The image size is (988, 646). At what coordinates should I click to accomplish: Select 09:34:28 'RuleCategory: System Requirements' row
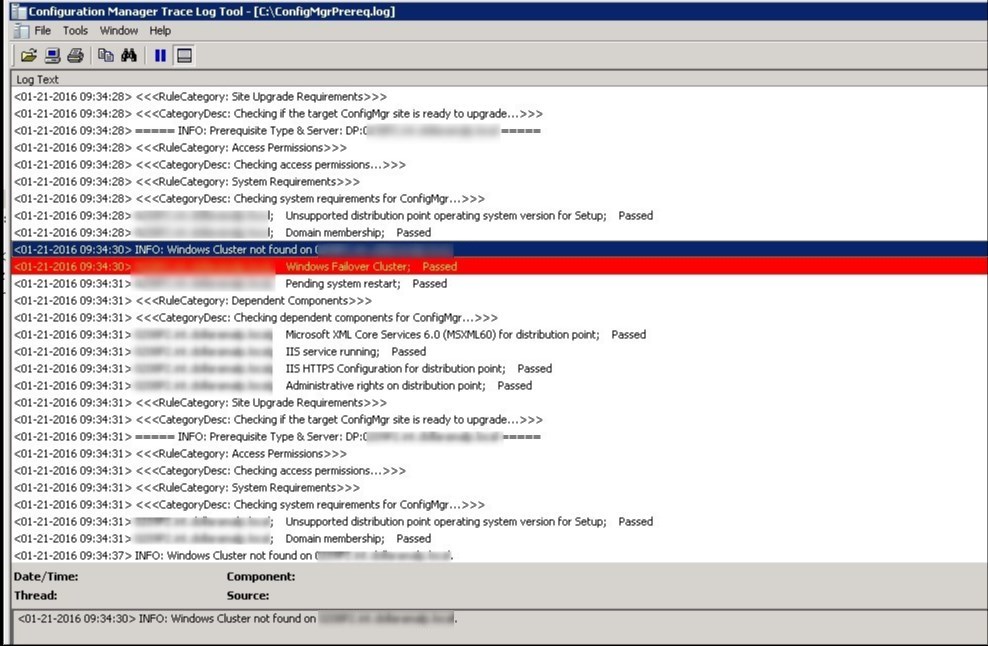[499, 182]
